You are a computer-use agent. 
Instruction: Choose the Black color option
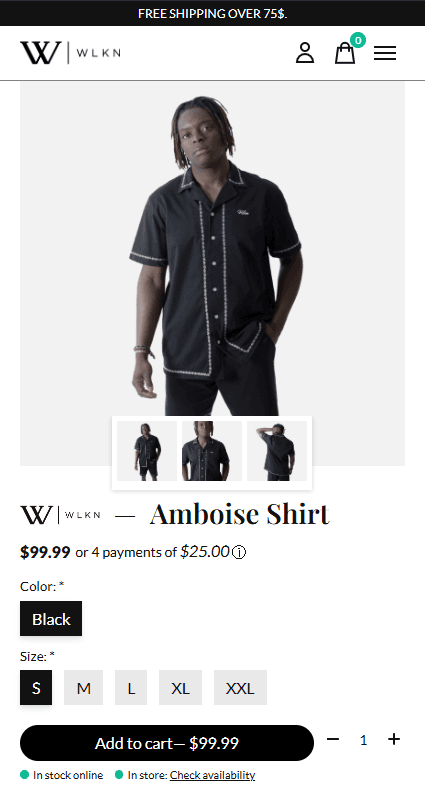tap(51, 619)
